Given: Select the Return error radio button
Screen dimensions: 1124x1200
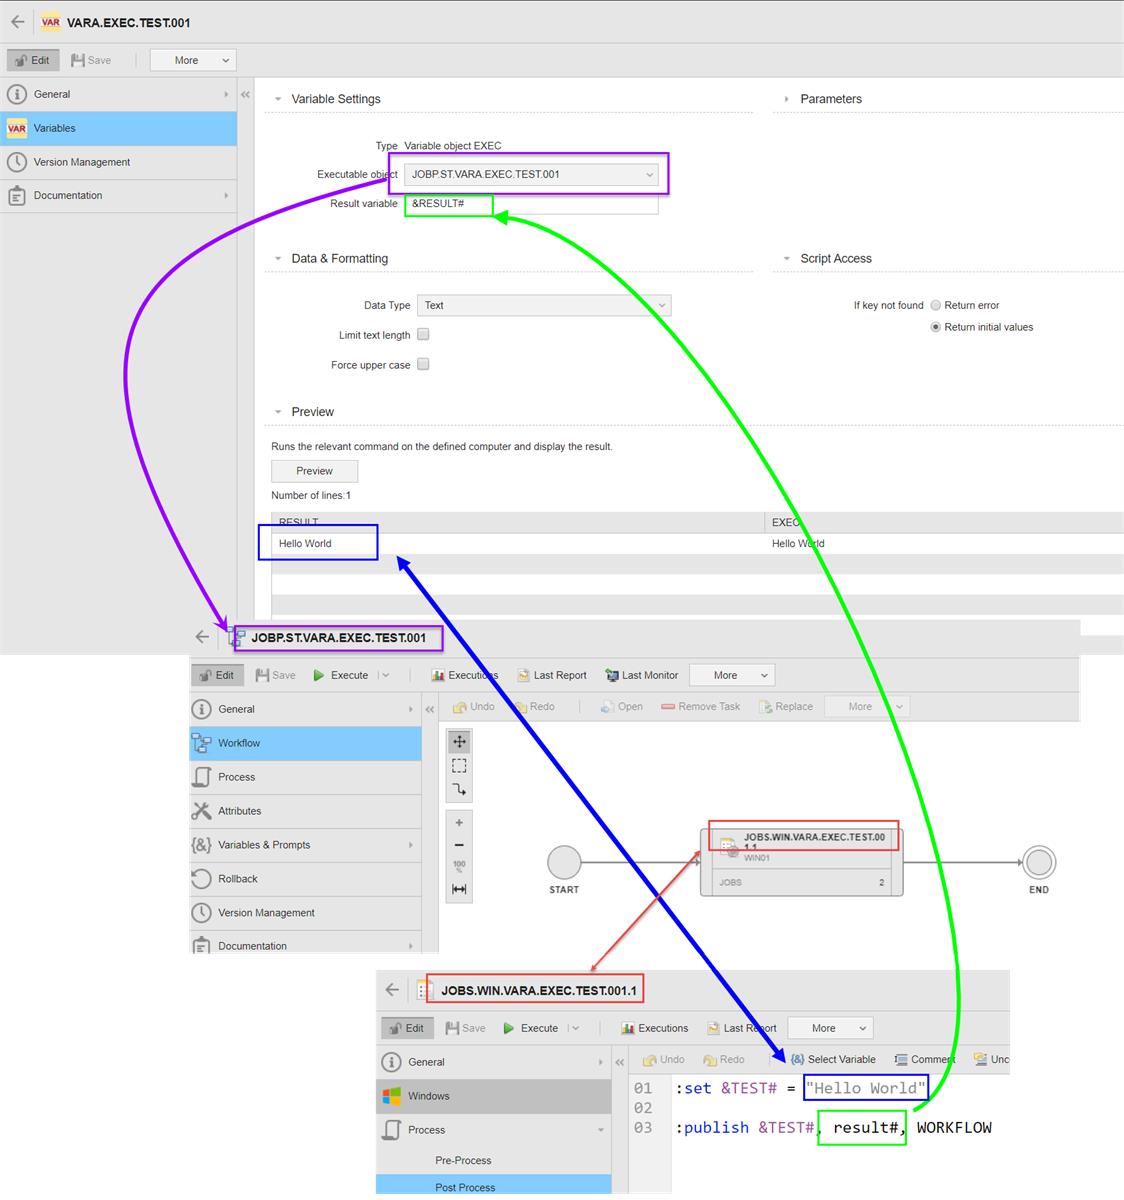Looking at the screenshot, I should pos(936,305).
